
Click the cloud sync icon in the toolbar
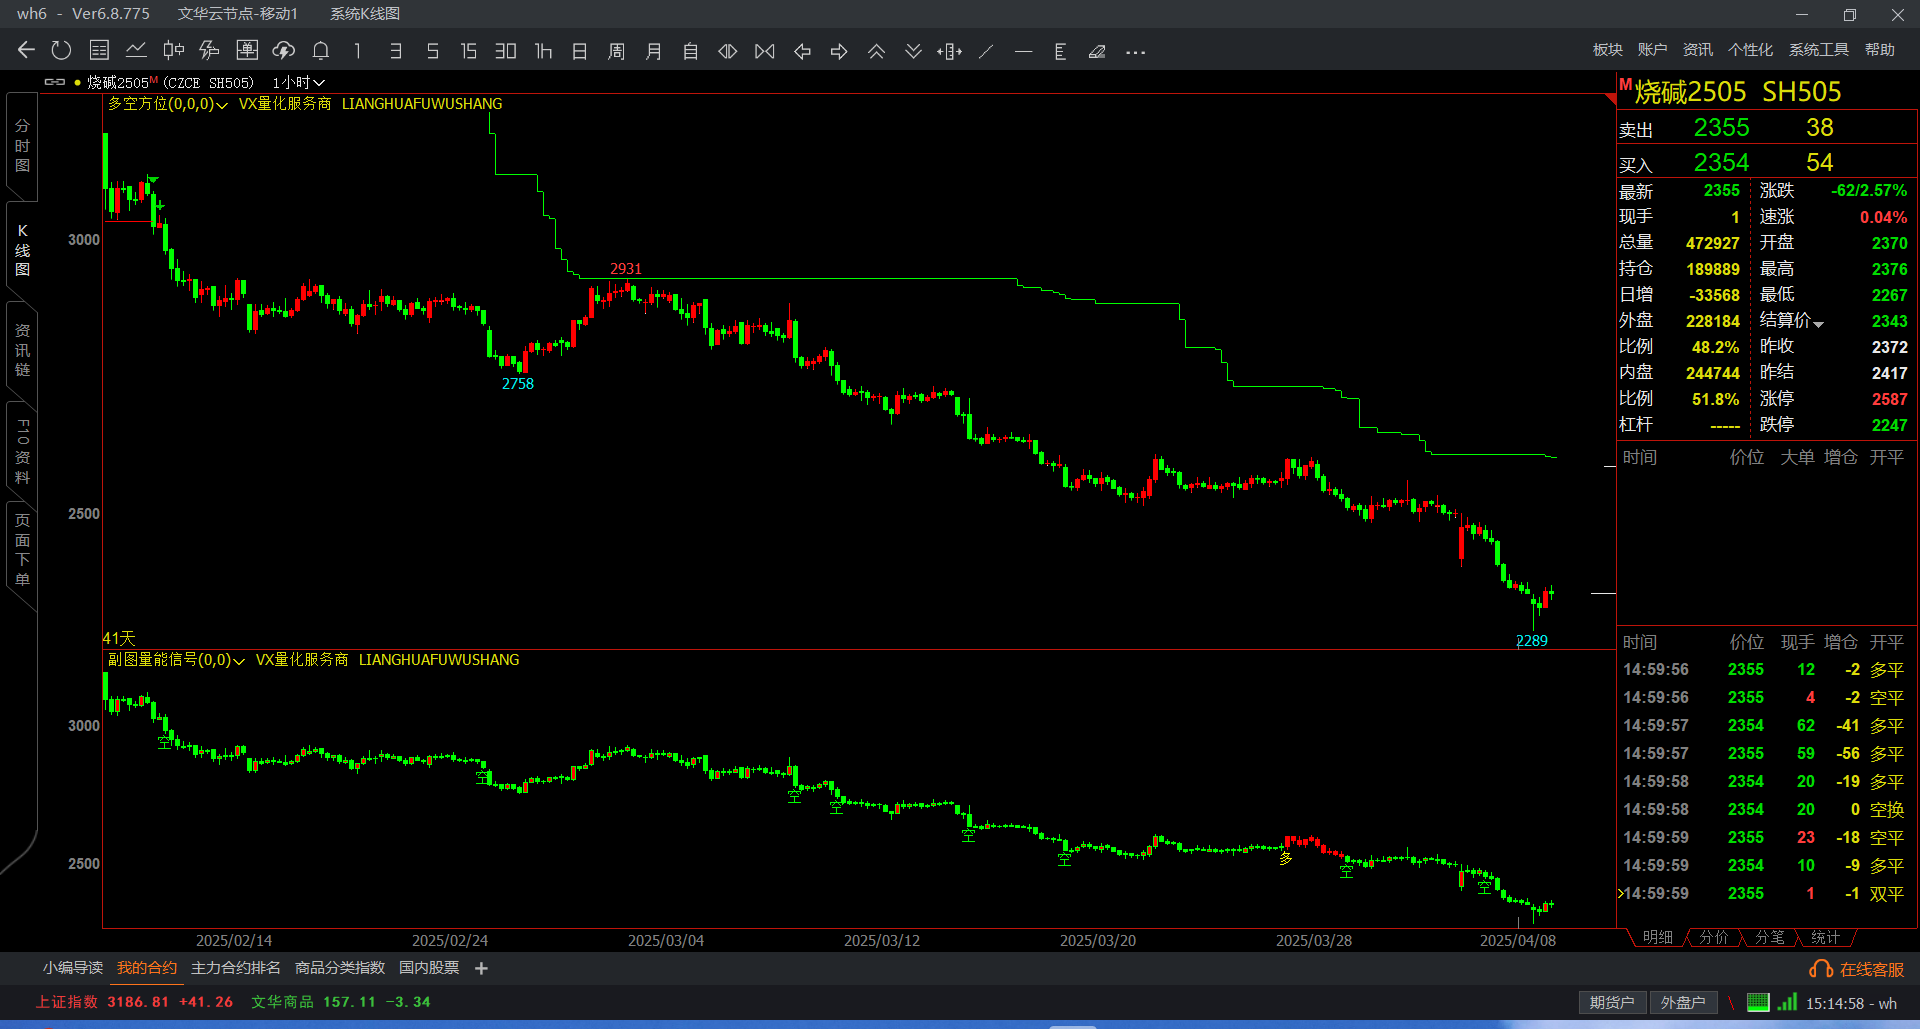pyautogui.click(x=284, y=51)
